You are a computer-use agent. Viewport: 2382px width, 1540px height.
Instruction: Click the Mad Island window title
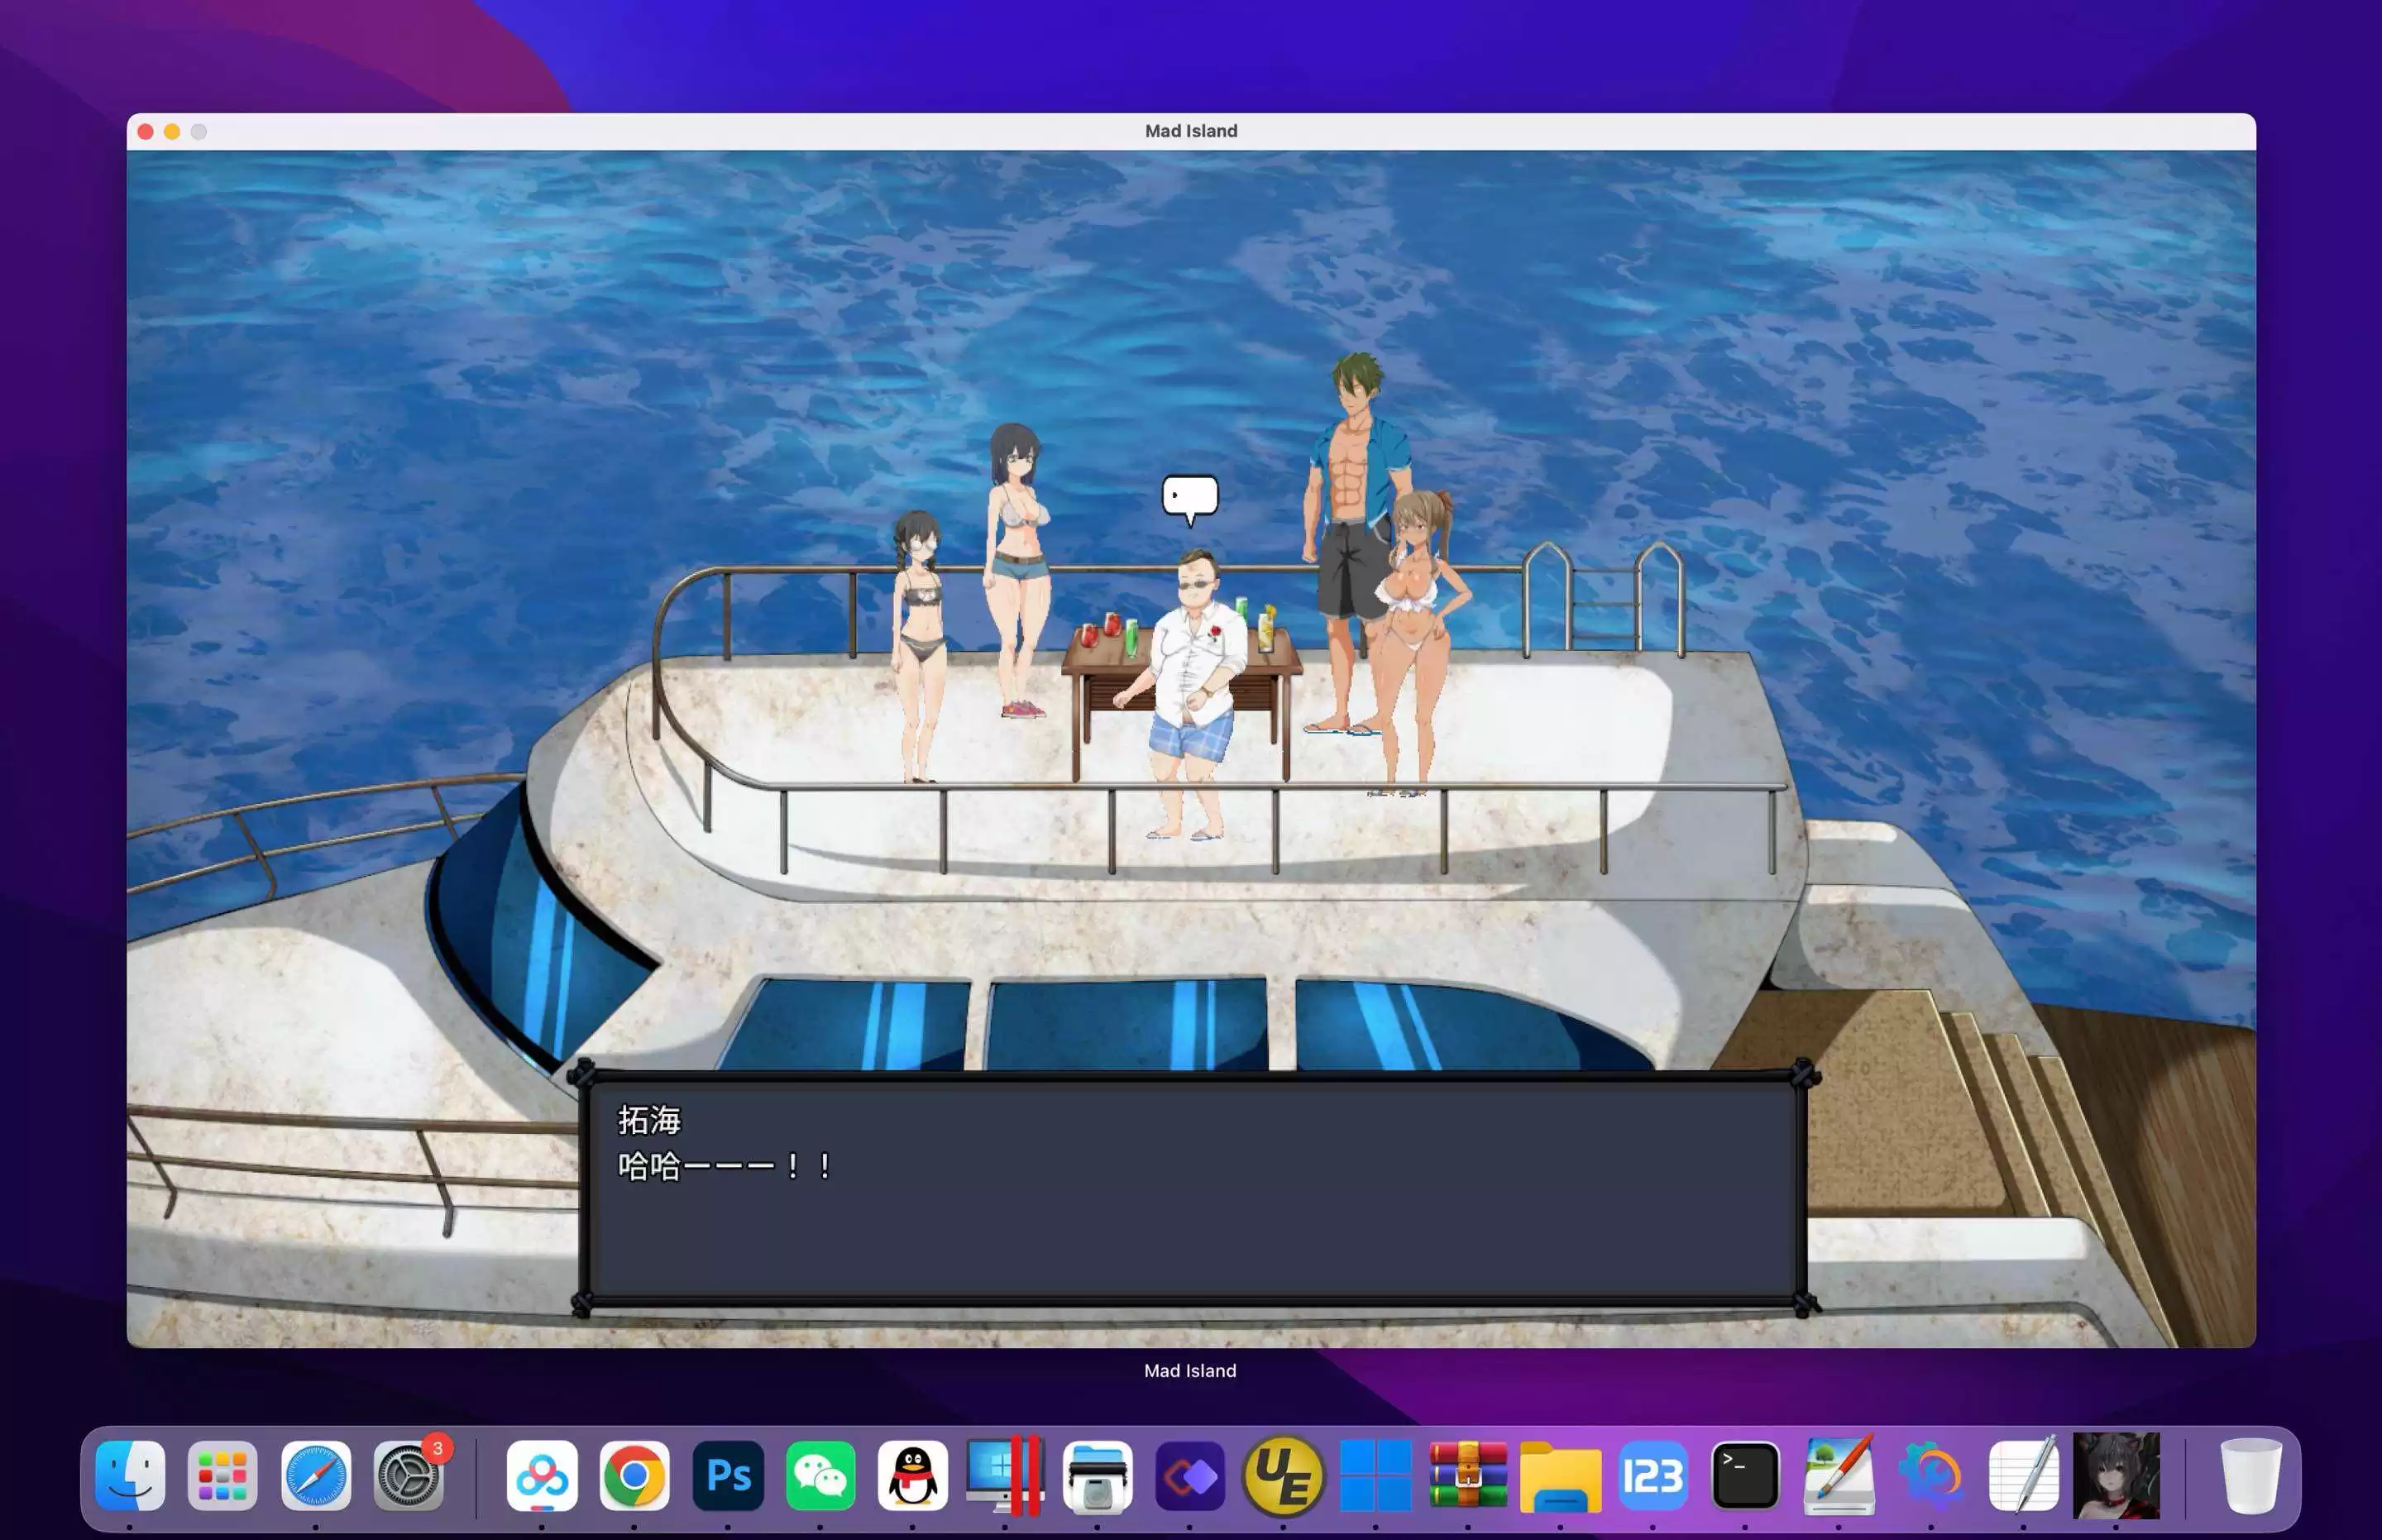click(1191, 131)
